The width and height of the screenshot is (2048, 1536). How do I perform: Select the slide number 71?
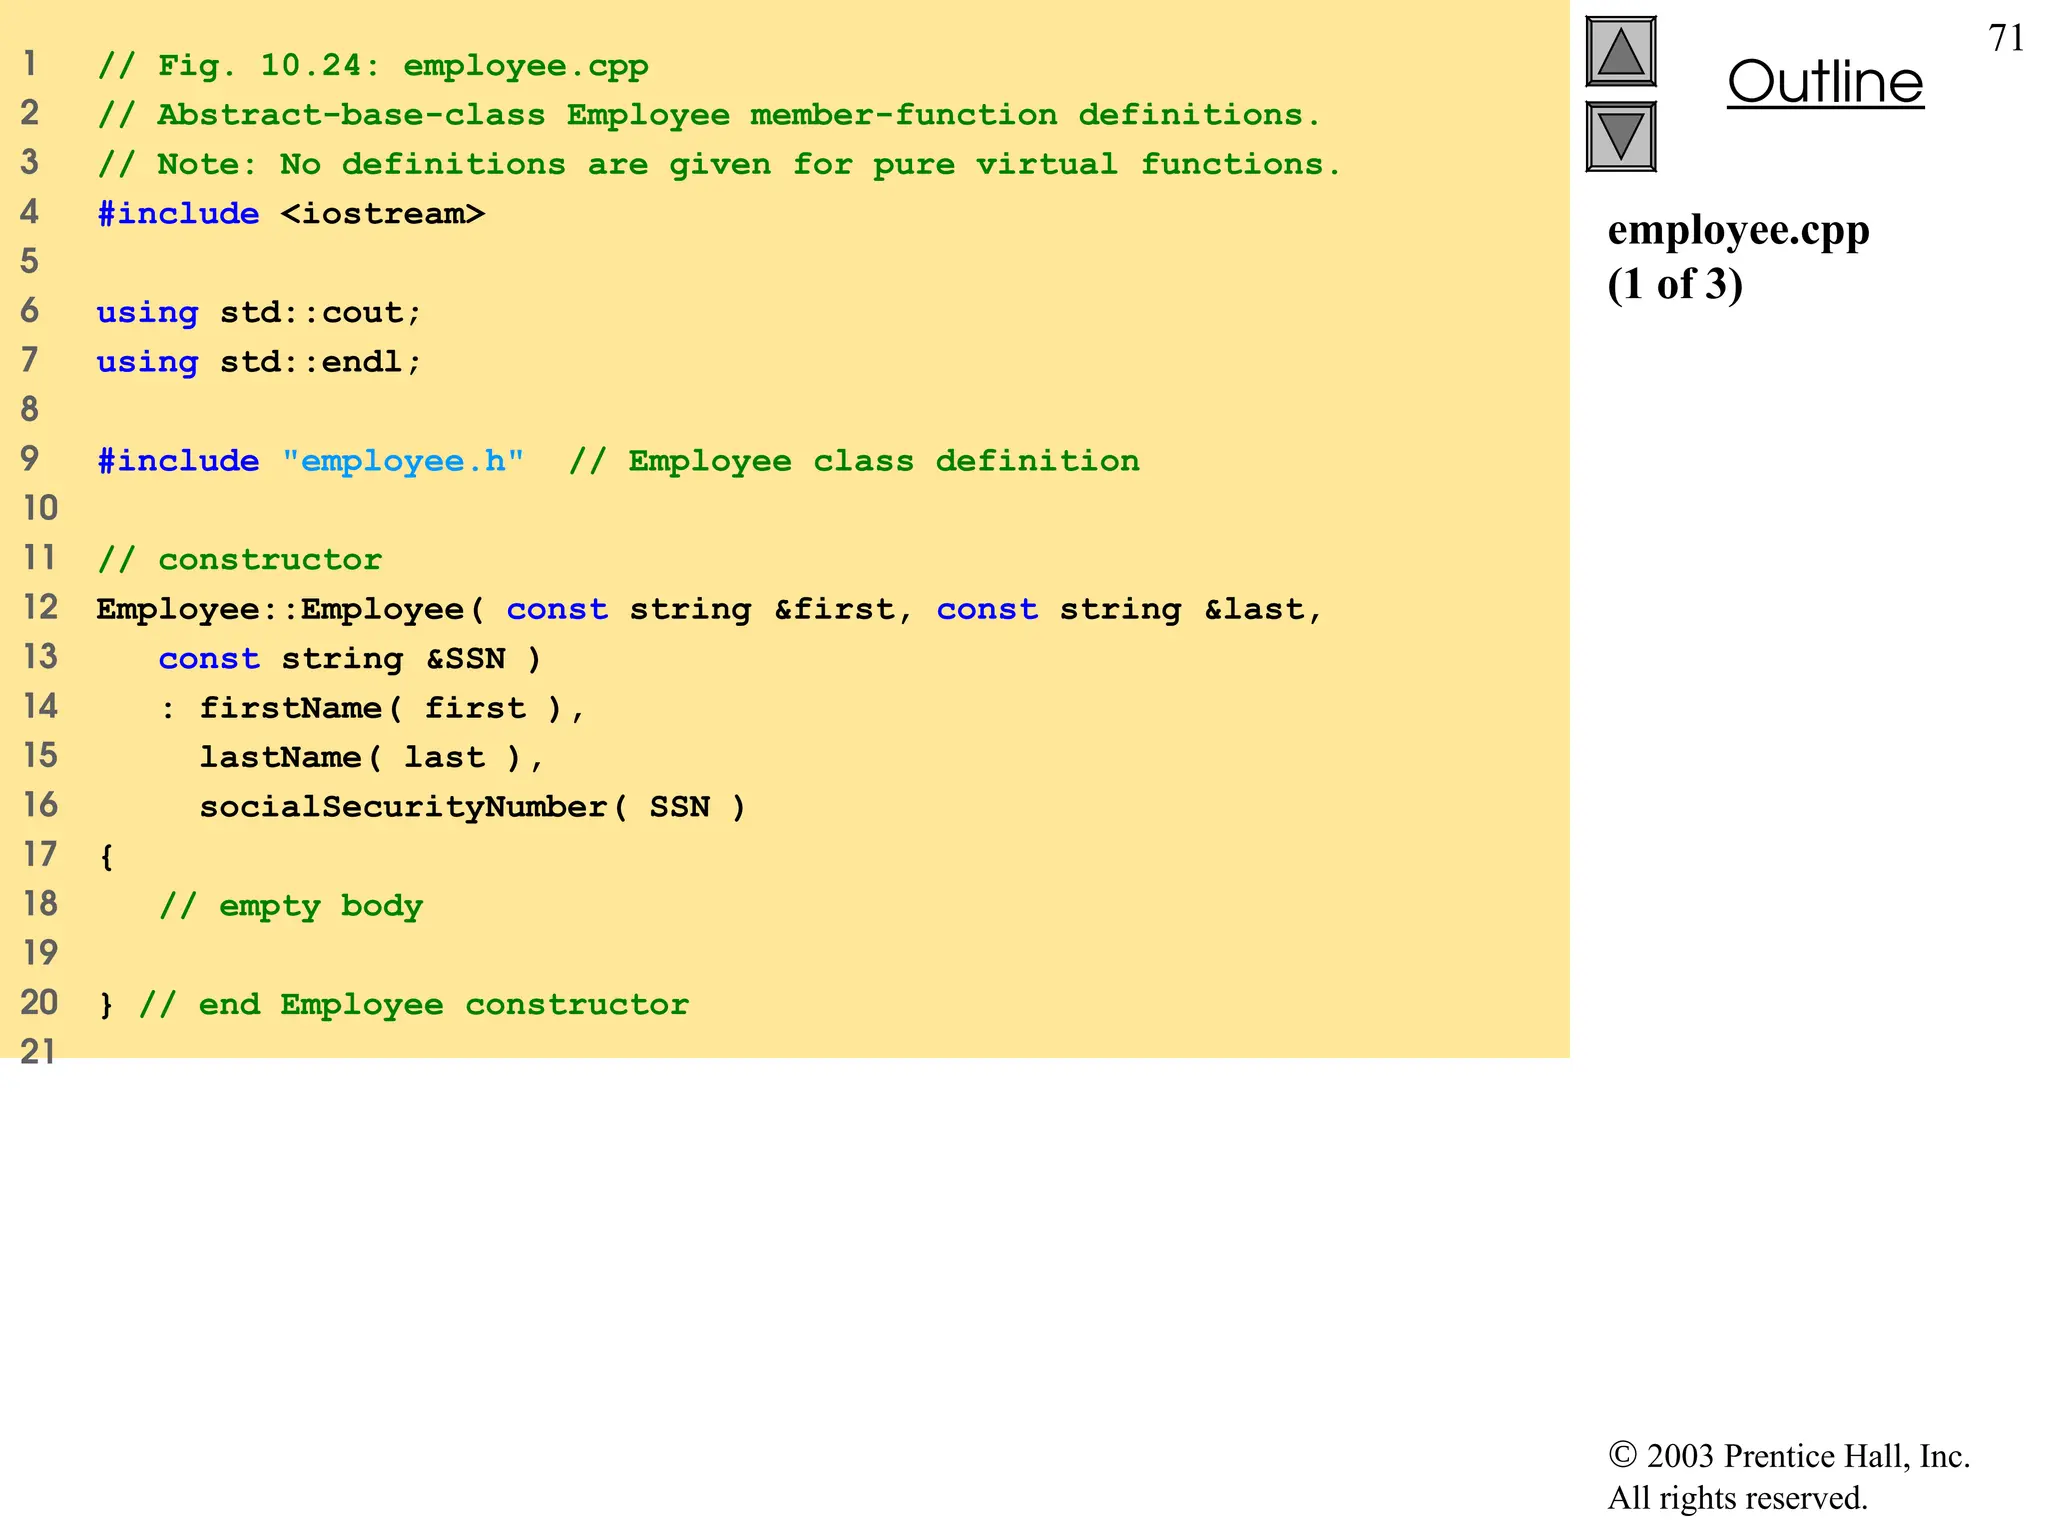click(2006, 38)
